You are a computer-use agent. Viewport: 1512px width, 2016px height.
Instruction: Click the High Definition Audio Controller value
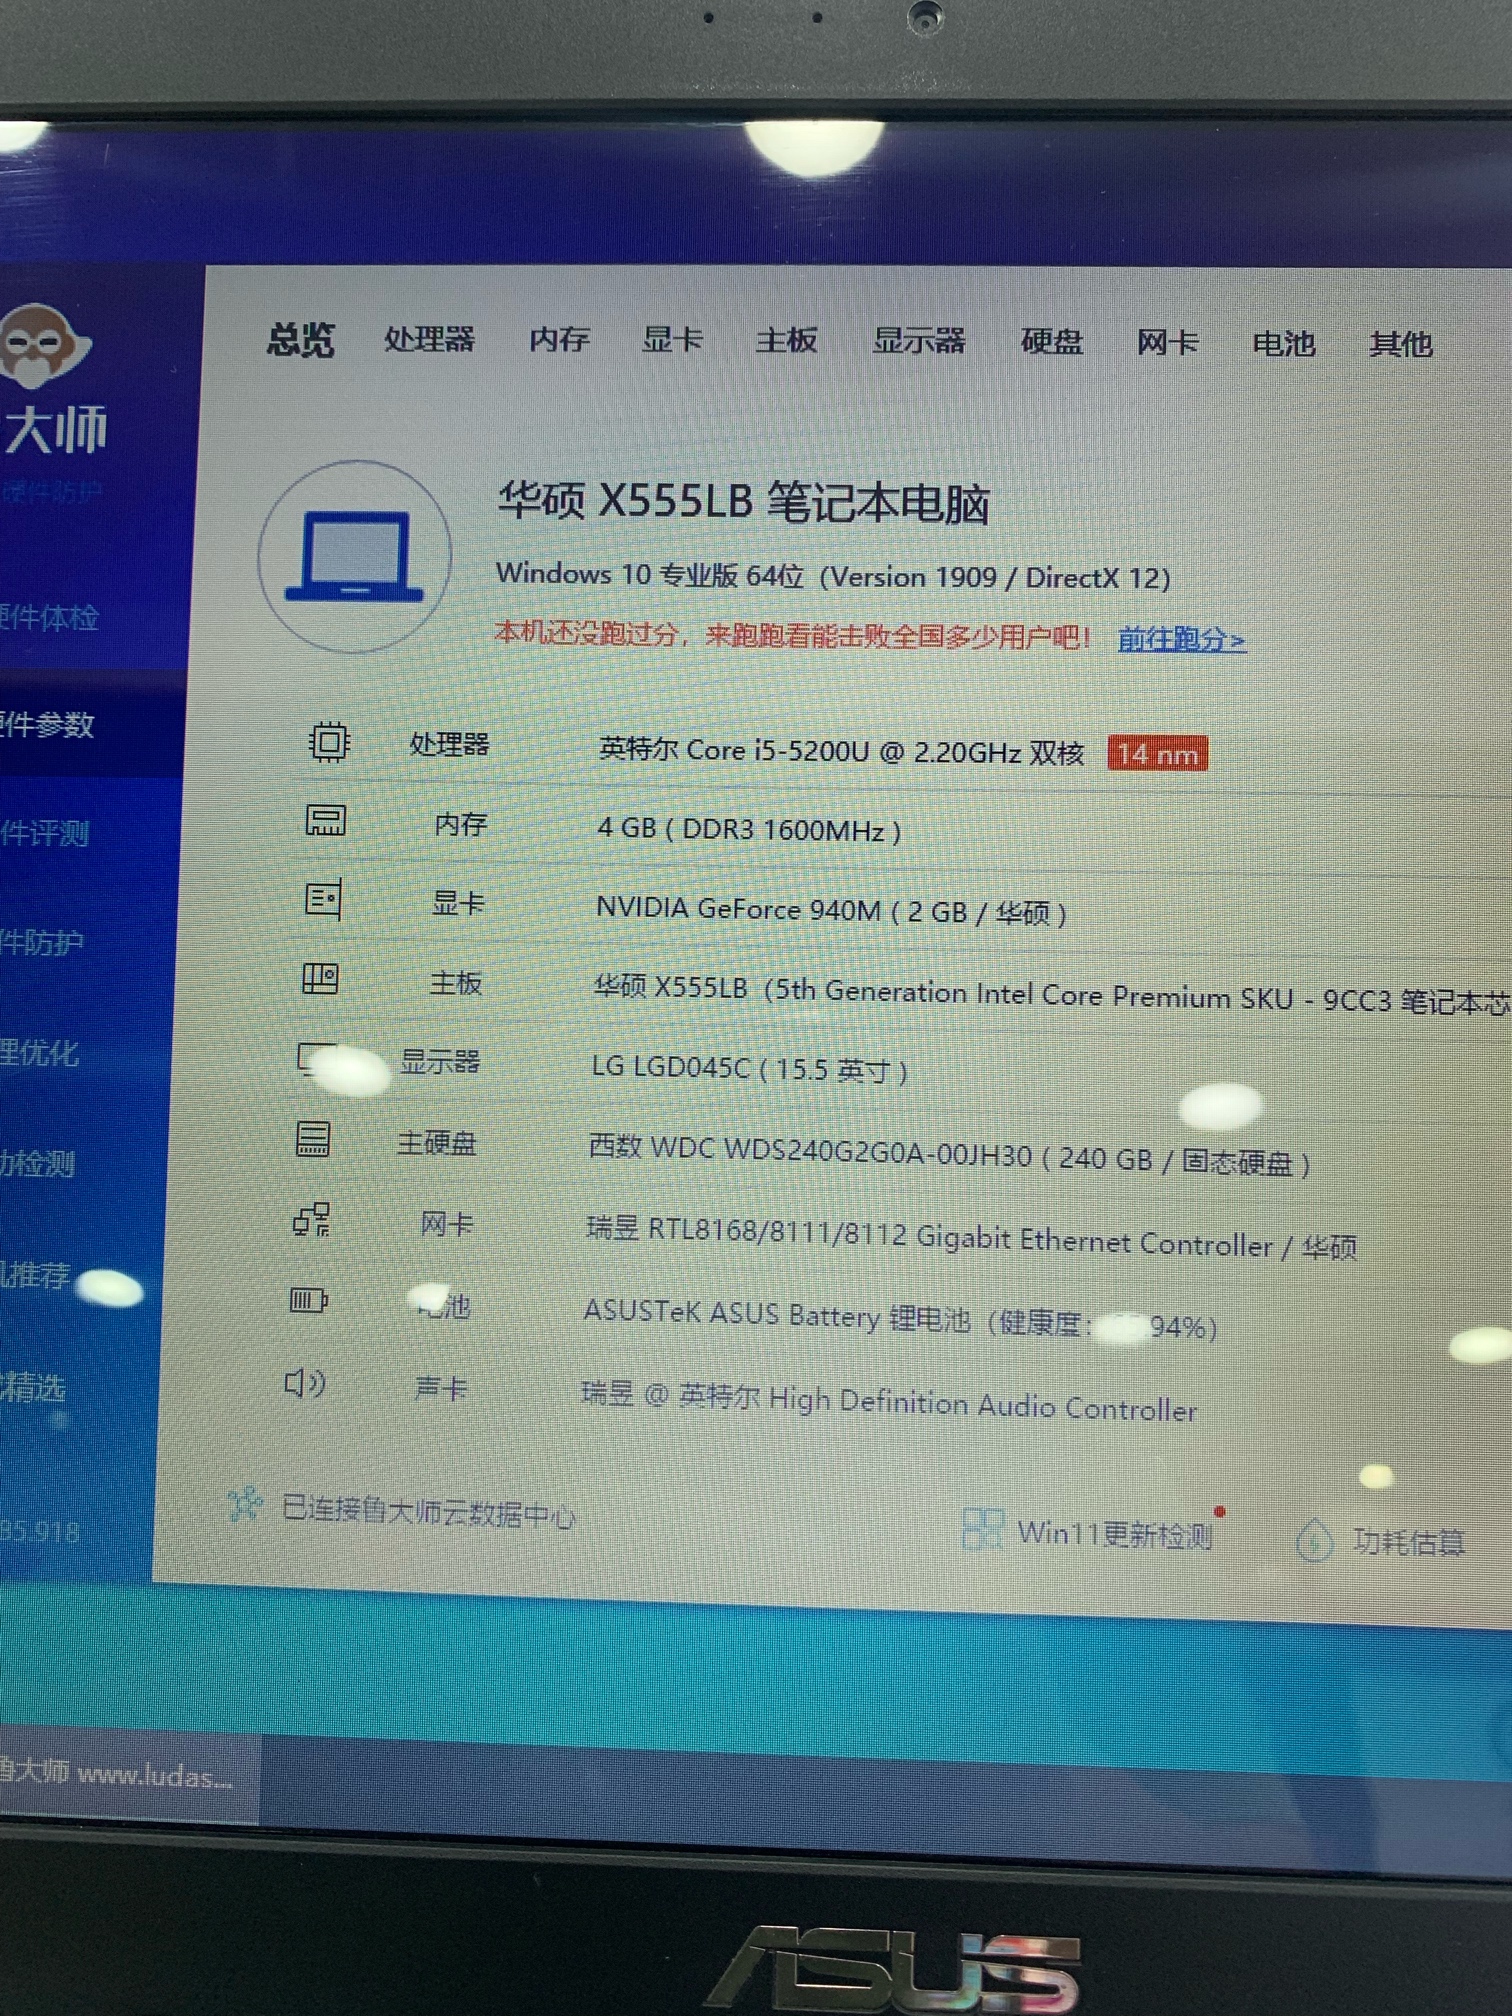[x=889, y=1400]
